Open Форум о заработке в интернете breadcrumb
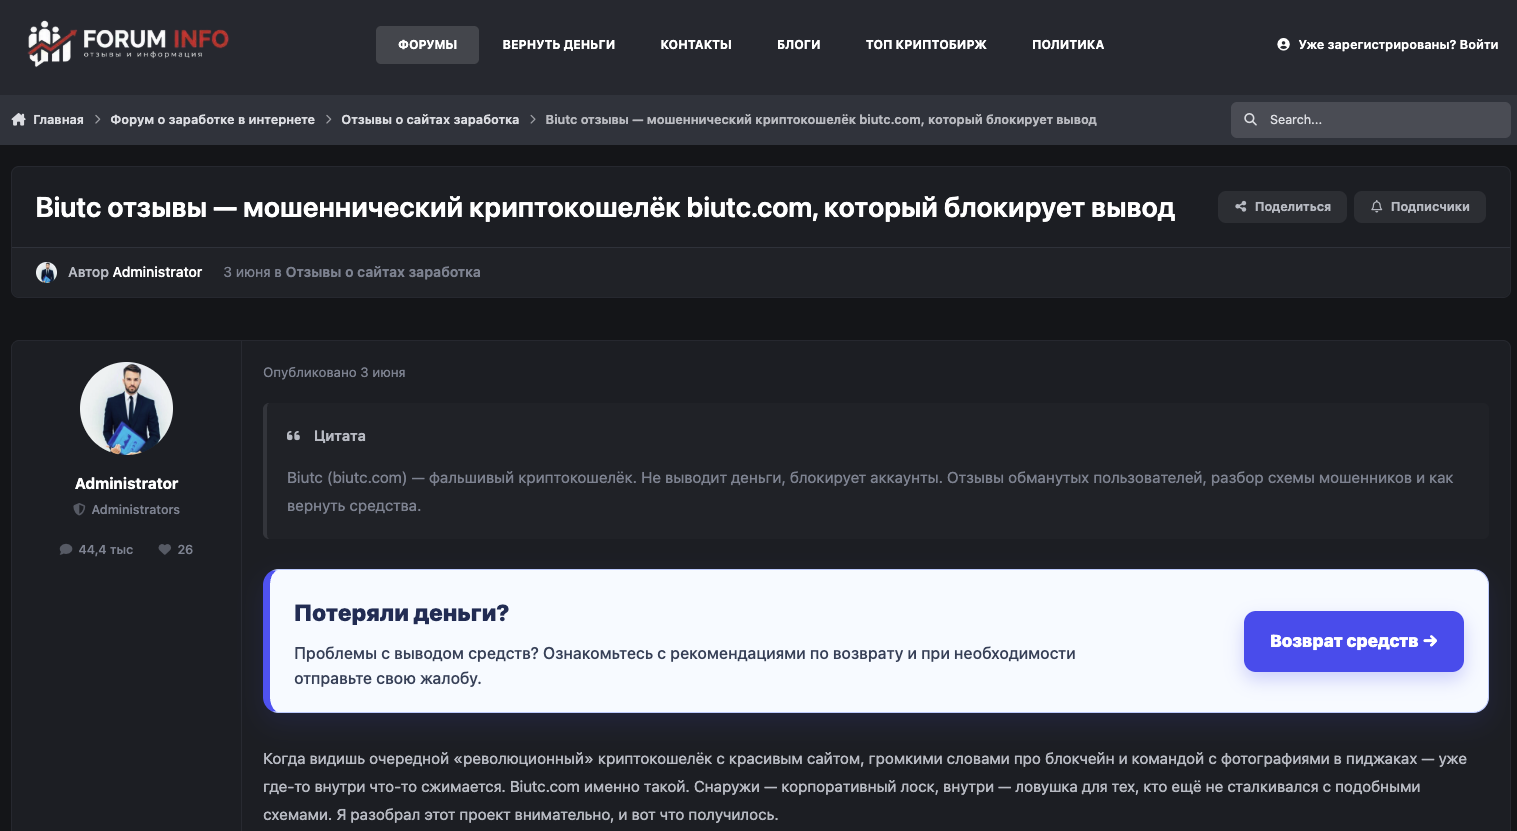The width and height of the screenshot is (1517, 831). (x=212, y=120)
